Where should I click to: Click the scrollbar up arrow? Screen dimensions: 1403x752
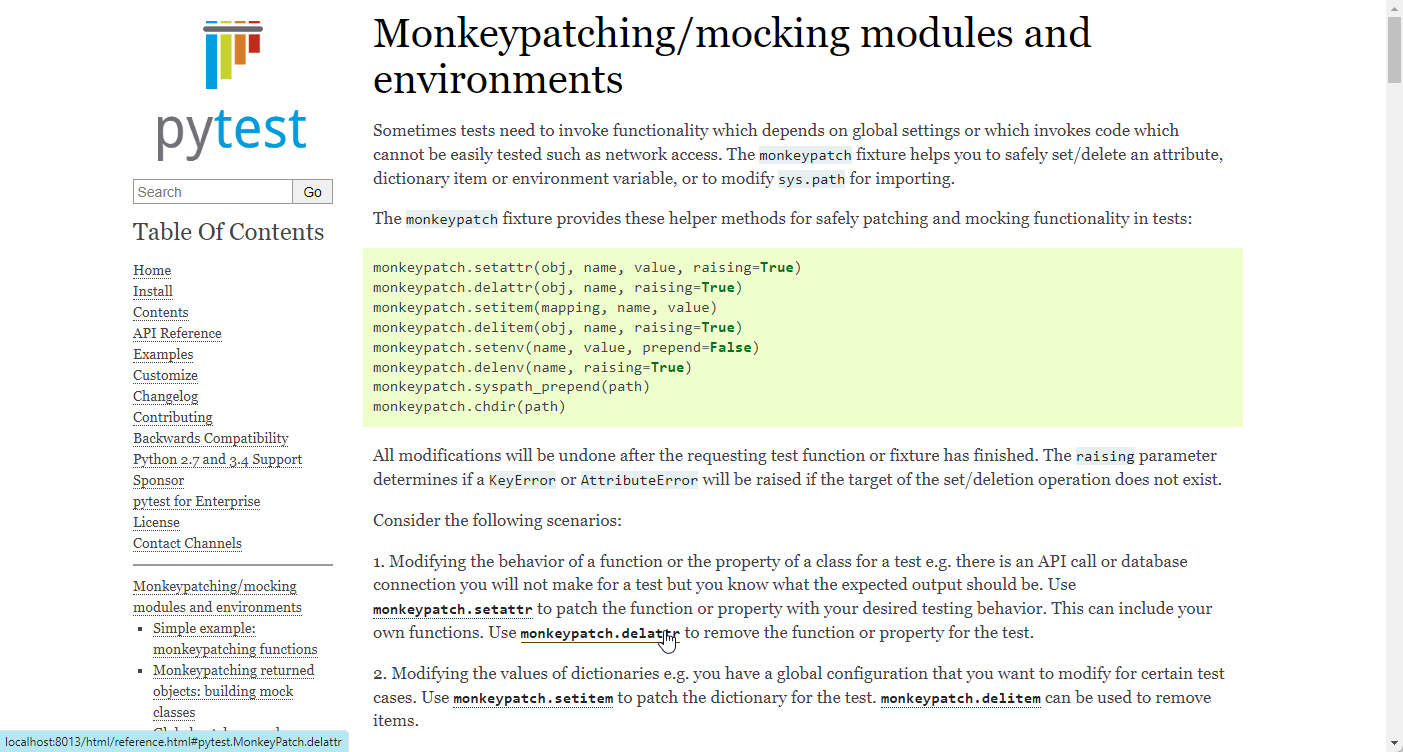tap(1394, 8)
